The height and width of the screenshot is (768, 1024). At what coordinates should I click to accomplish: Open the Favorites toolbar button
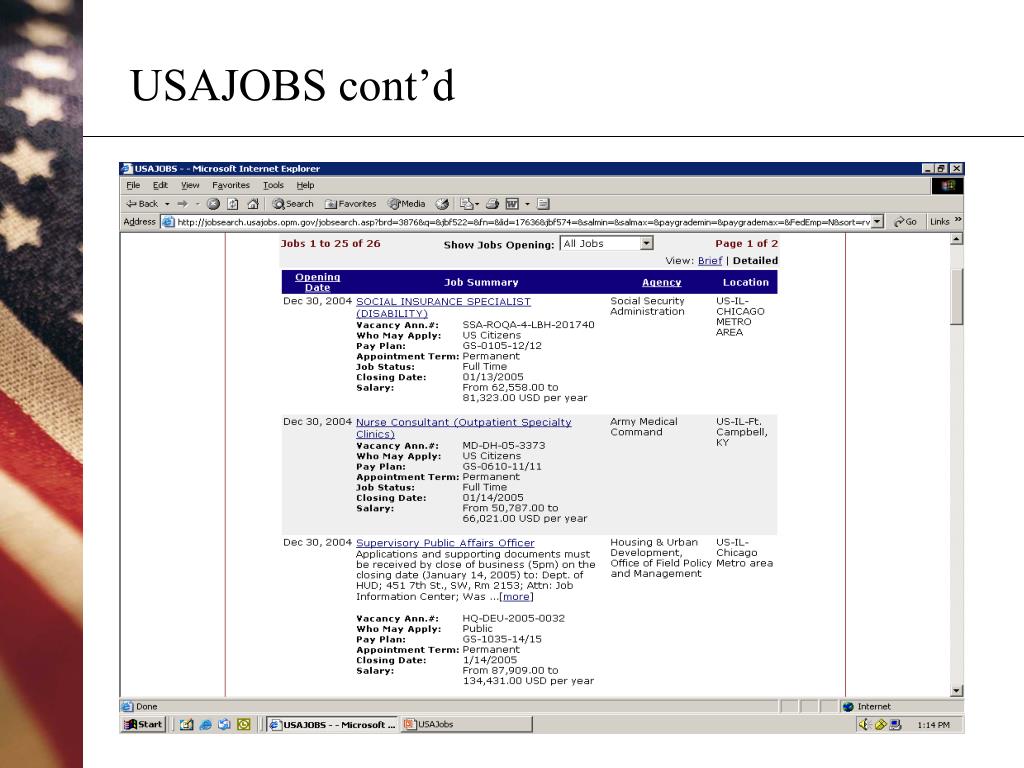(351, 204)
